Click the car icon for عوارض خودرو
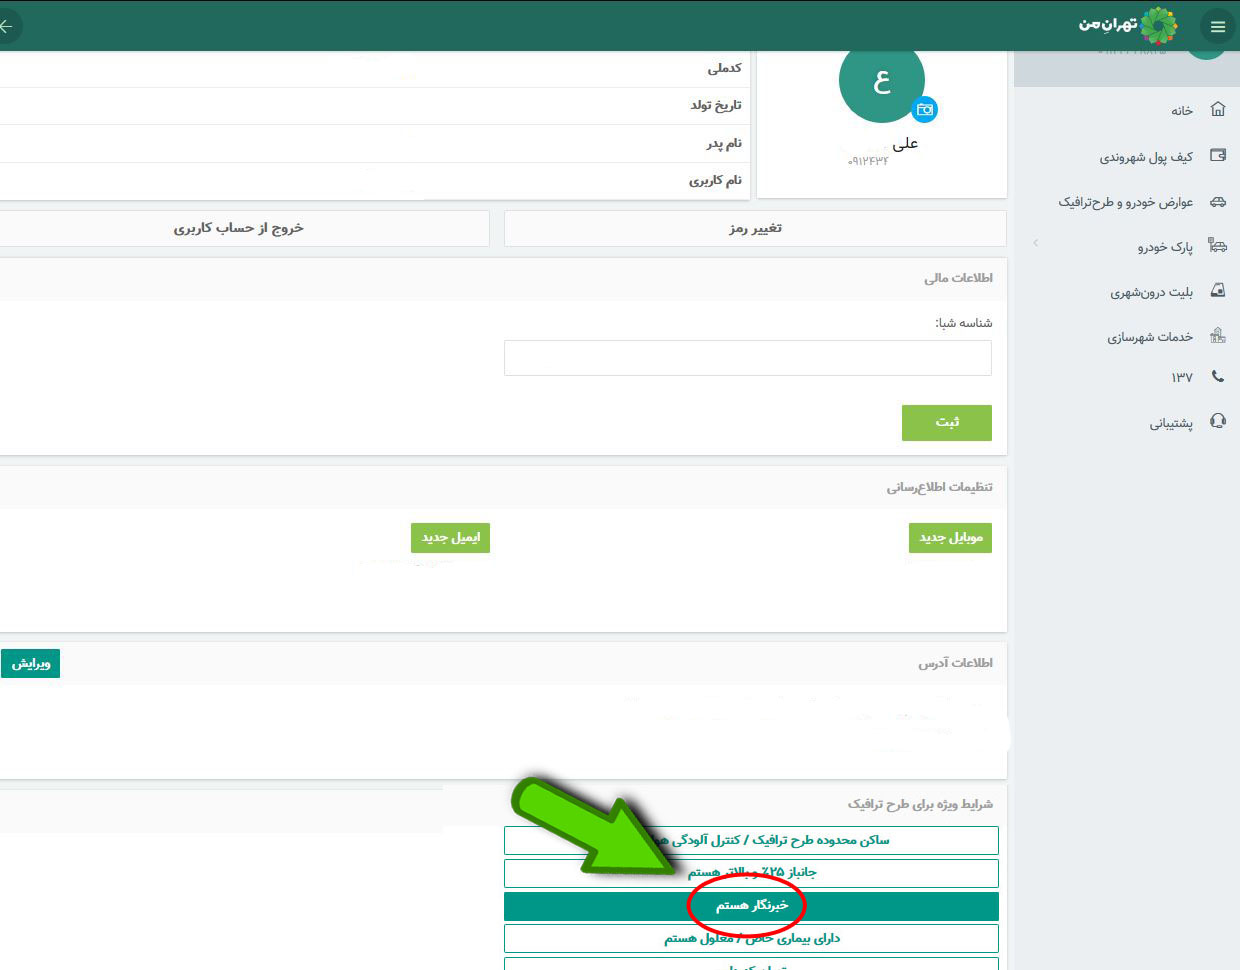The width and height of the screenshot is (1240, 970). coord(1217,201)
